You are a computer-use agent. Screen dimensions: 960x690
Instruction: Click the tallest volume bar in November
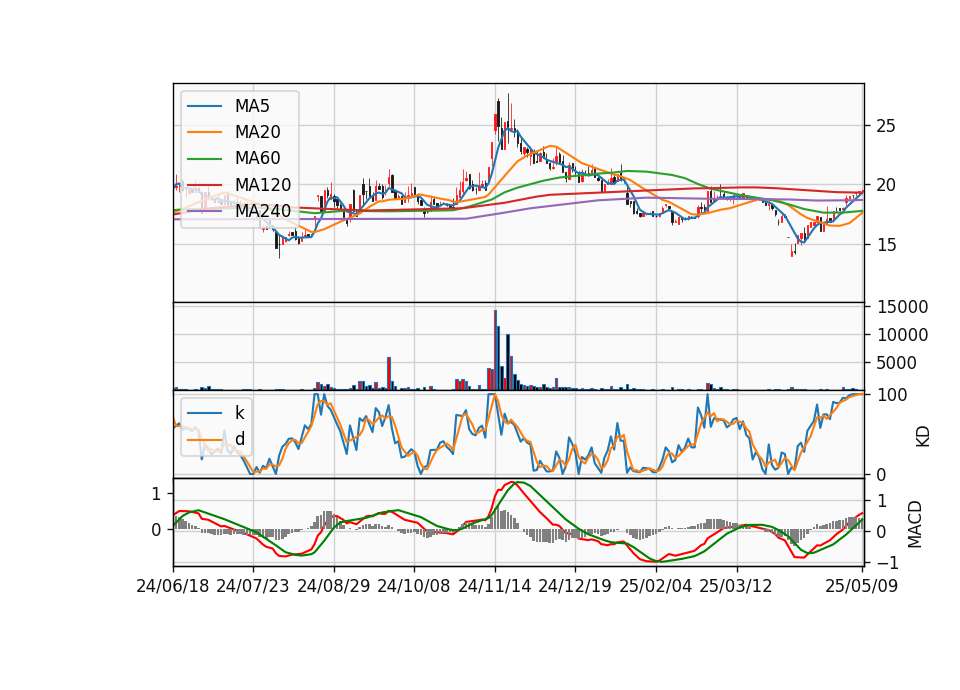pyautogui.click(x=495, y=350)
